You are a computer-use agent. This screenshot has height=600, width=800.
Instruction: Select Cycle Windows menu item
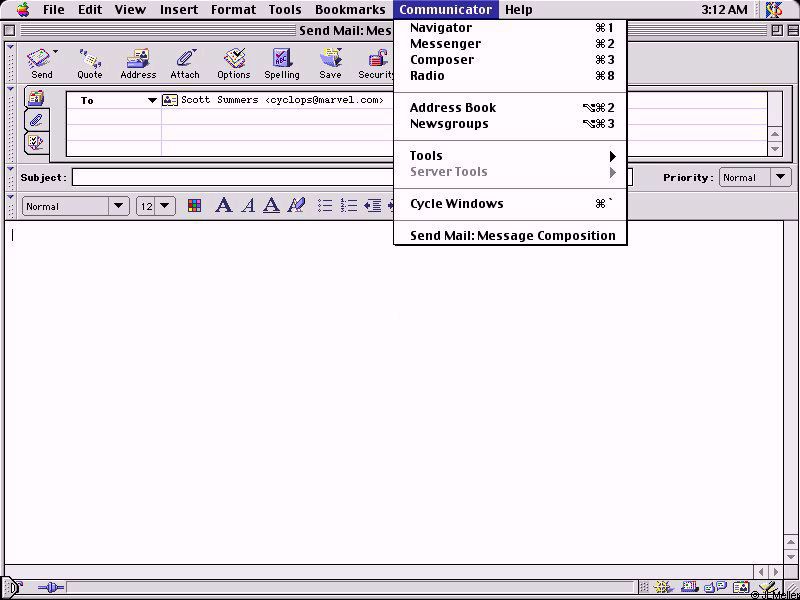pos(510,204)
